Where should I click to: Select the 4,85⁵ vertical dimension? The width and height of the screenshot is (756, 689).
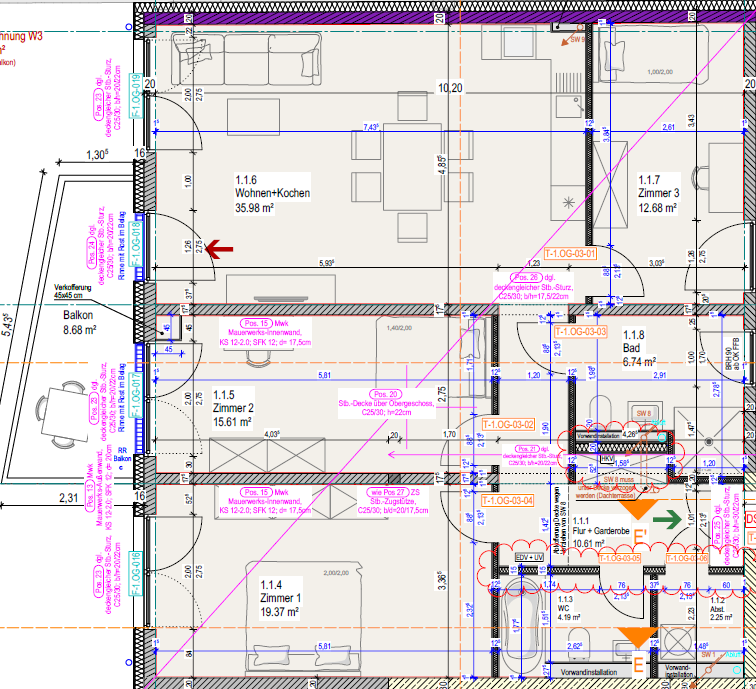(x=442, y=164)
